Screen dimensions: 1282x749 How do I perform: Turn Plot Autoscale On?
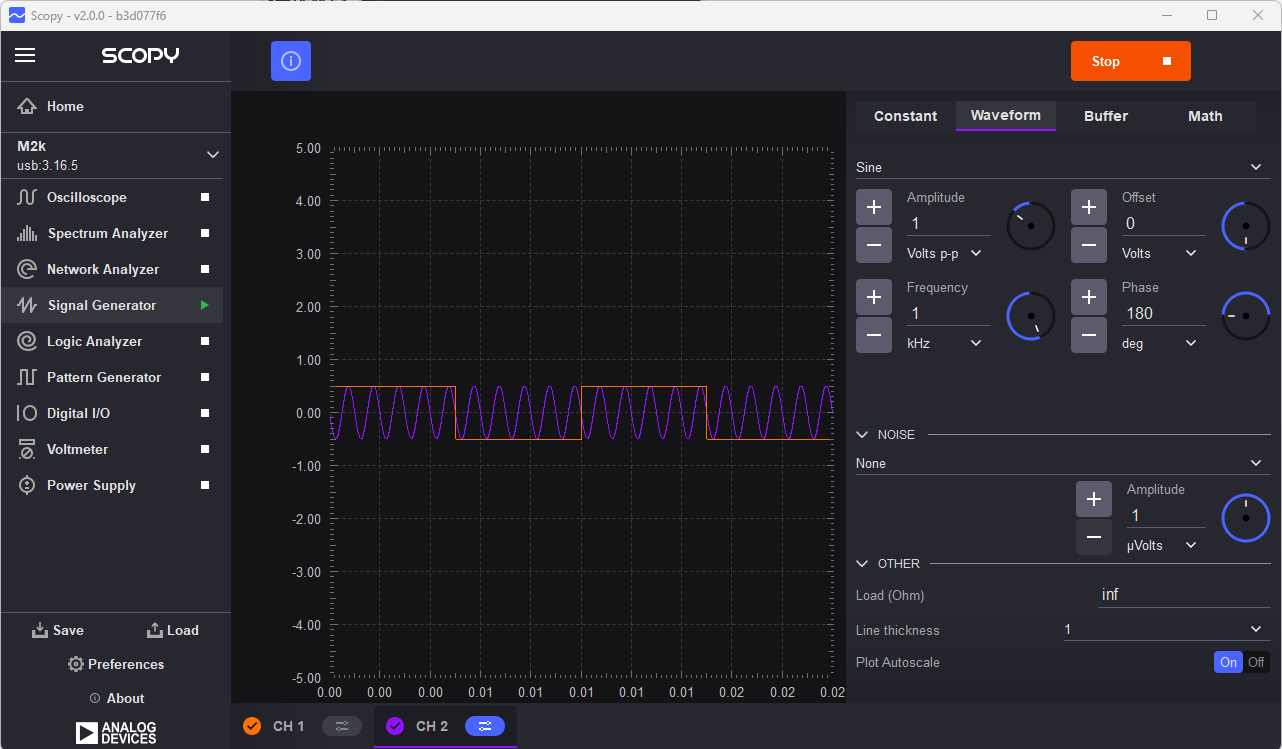pos(1228,662)
